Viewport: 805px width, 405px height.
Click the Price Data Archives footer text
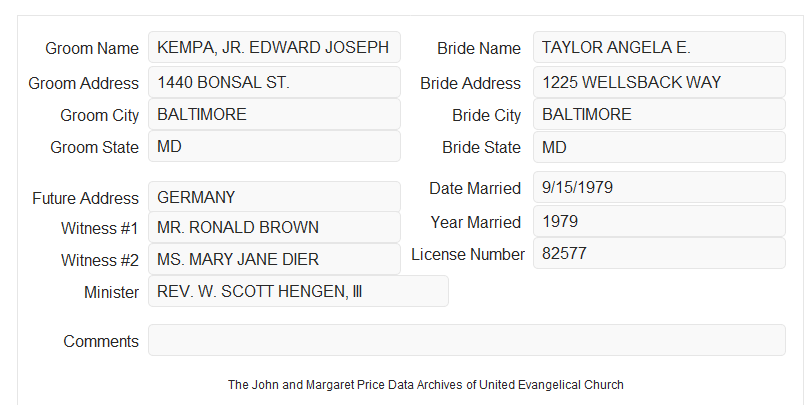pyautogui.click(x=426, y=384)
